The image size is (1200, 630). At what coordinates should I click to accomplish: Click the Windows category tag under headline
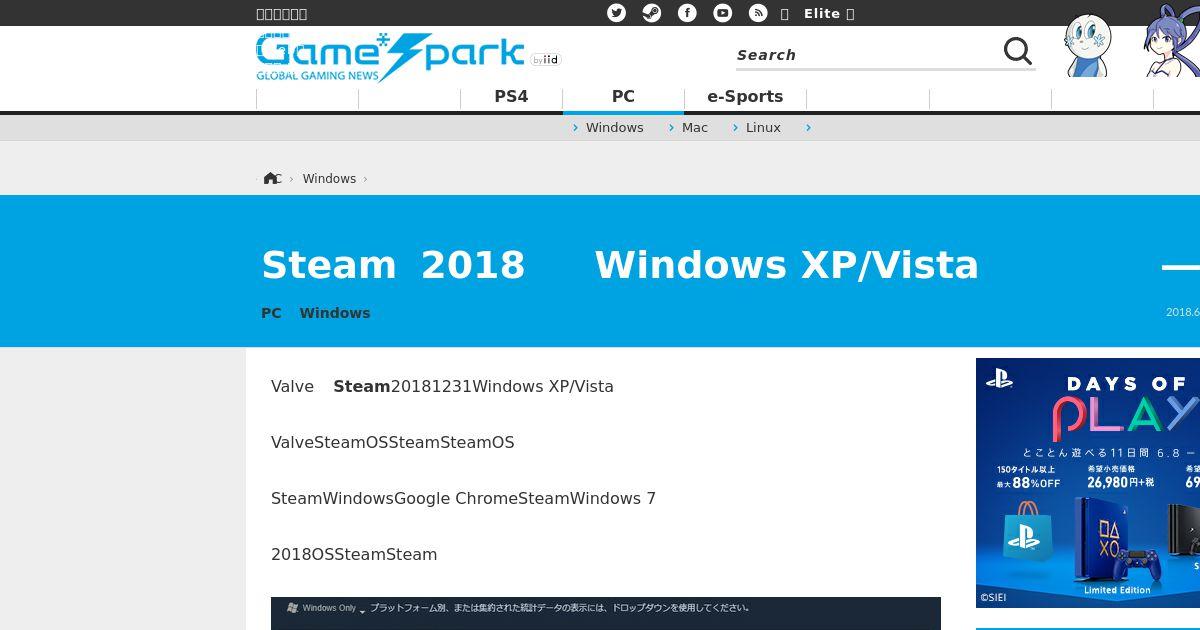coord(335,313)
